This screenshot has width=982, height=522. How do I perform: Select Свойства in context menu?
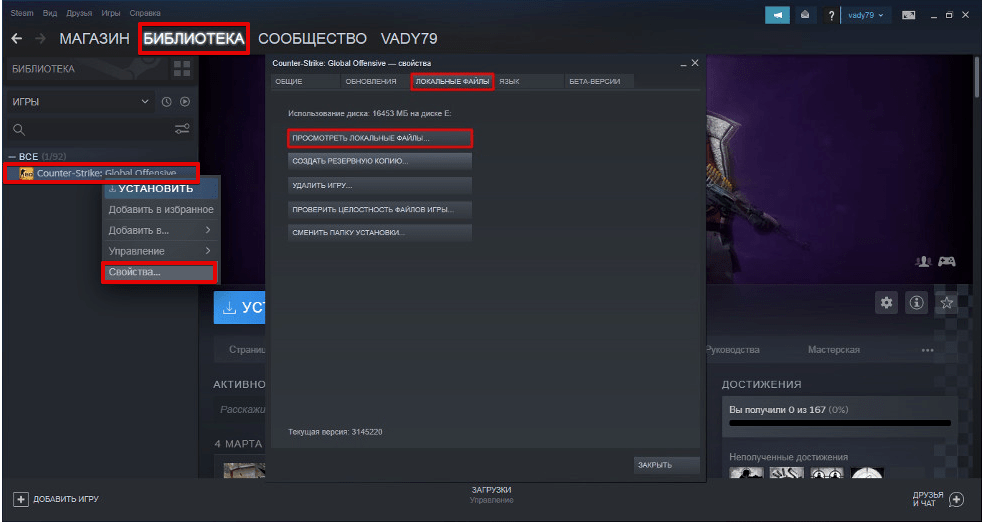pos(159,272)
